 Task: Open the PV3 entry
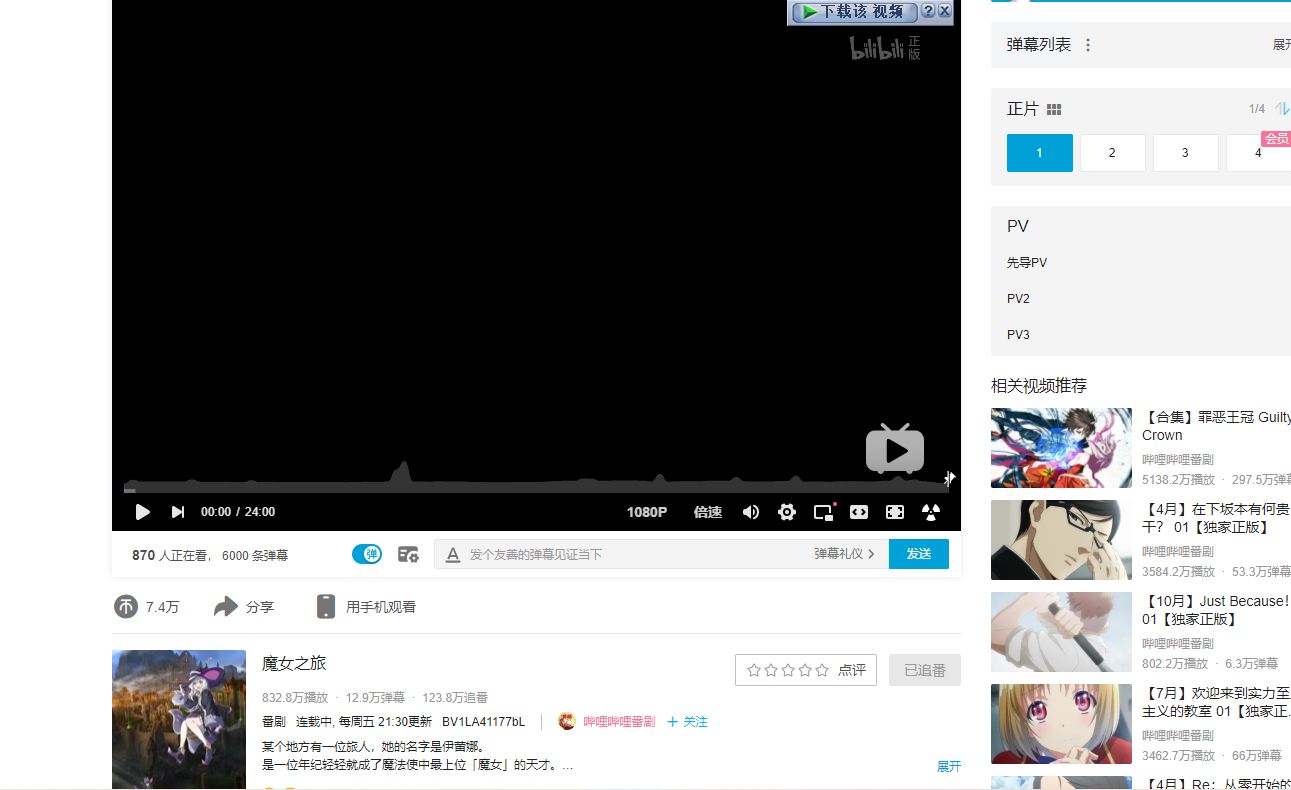[1018, 335]
